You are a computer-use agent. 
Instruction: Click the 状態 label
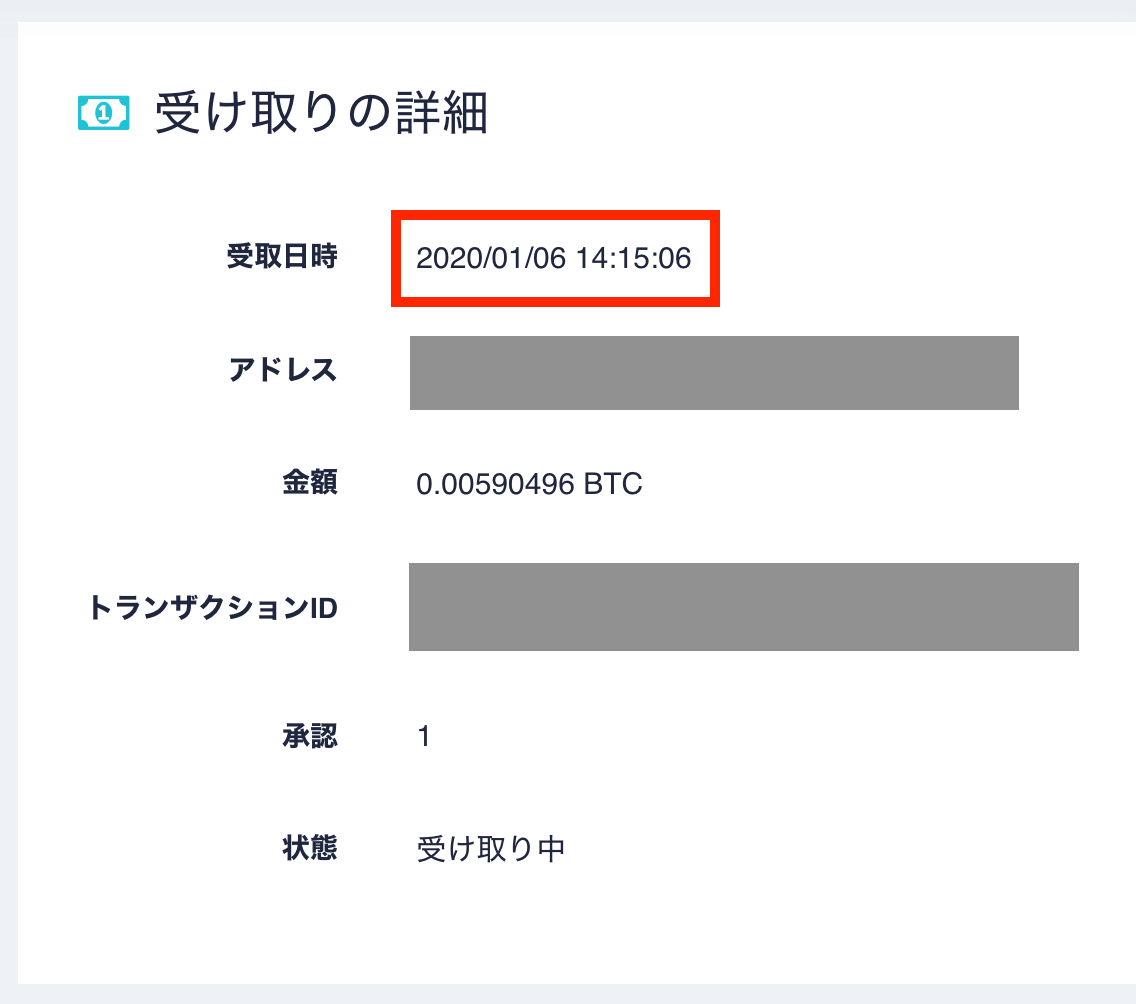coord(310,848)
